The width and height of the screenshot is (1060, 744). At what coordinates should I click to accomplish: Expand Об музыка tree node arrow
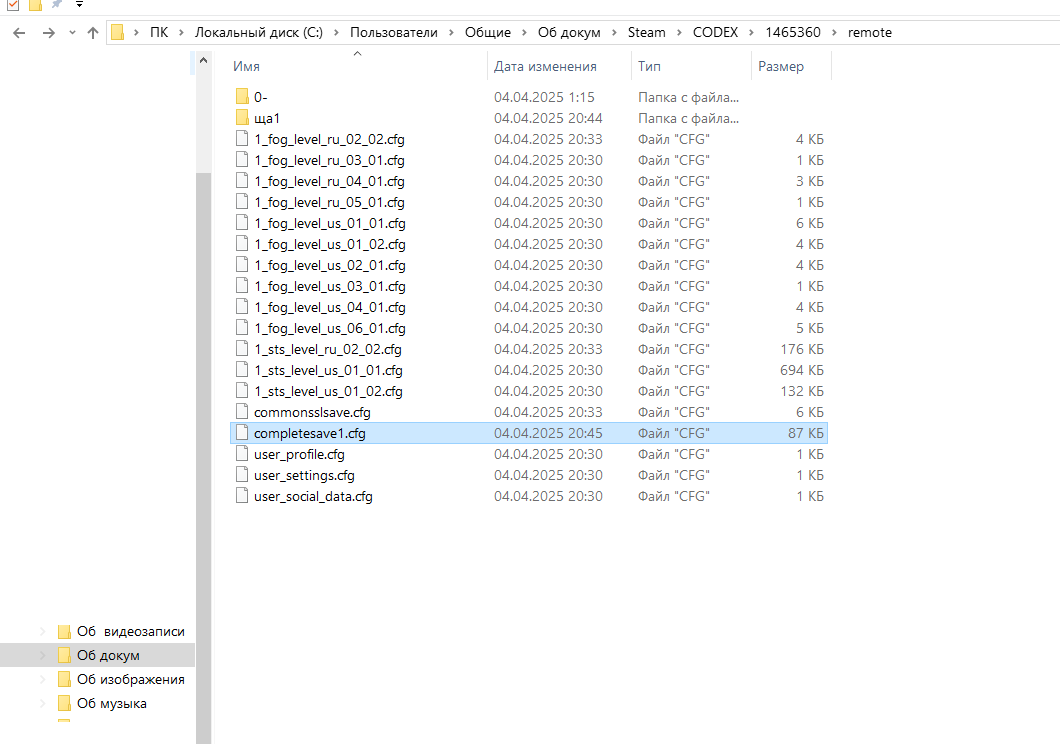pyautogui.click(x=43, y=703)
